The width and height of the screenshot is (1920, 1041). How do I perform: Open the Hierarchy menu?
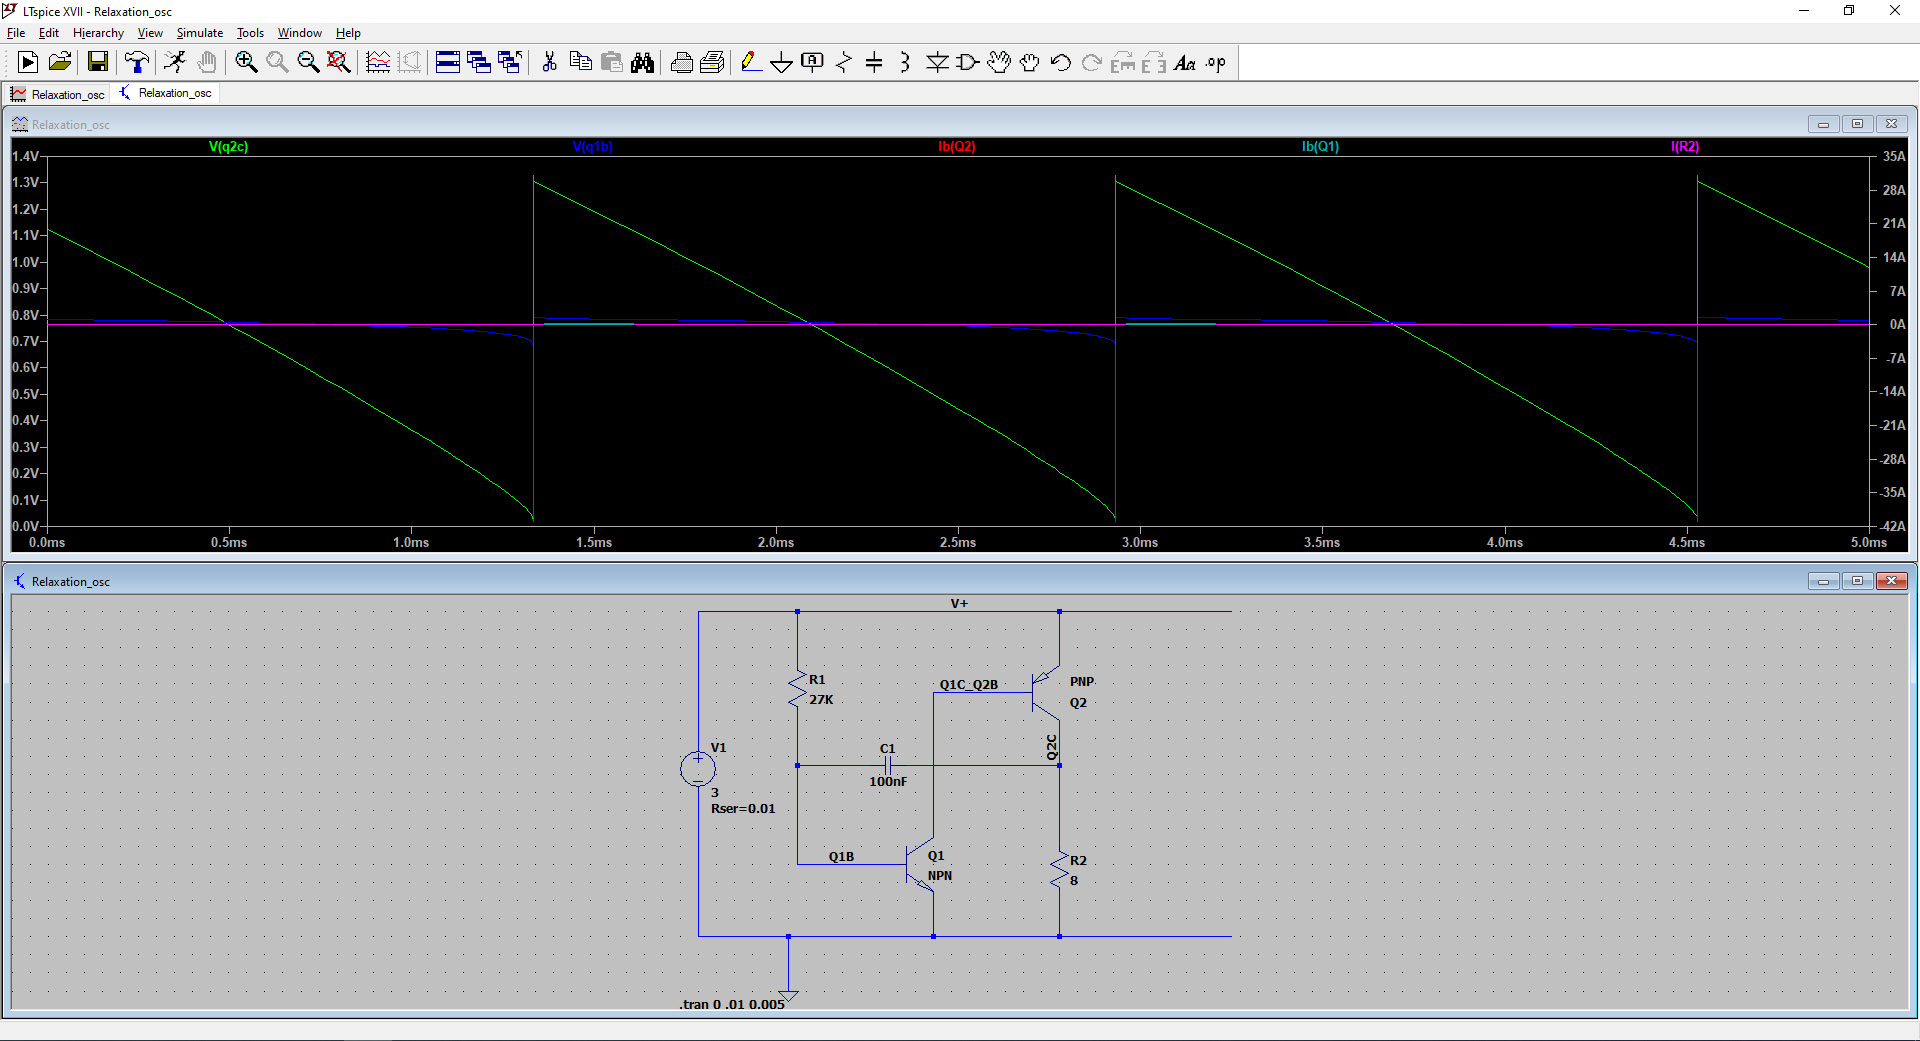click(98, 33)
